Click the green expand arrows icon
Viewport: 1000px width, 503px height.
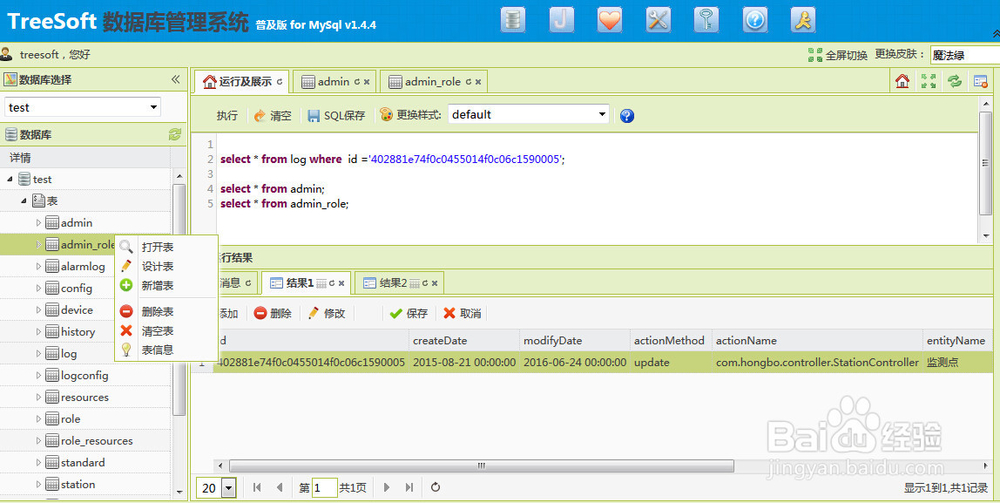point(928,81)
